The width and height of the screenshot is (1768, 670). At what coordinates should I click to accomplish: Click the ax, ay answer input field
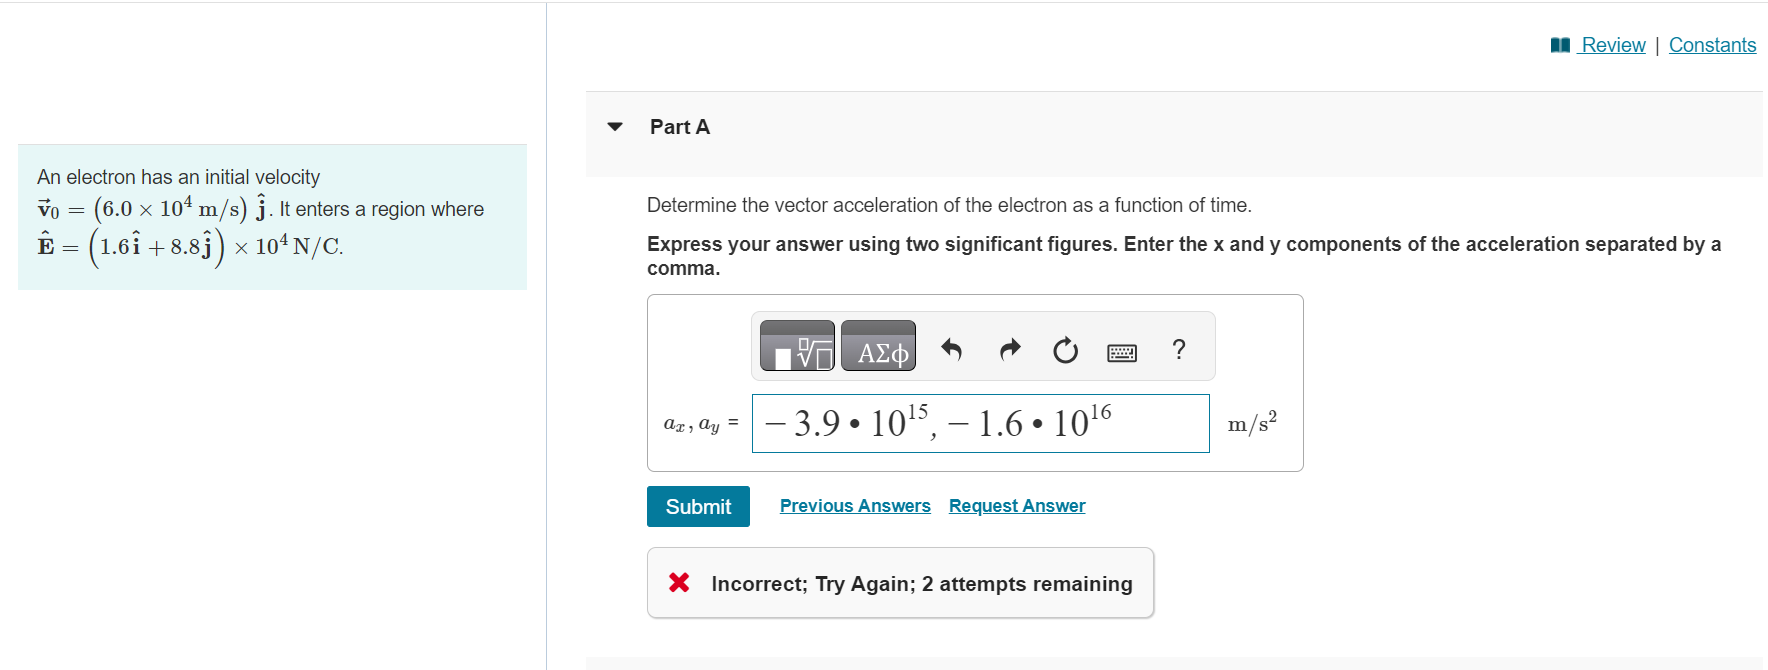pos(980,423)
